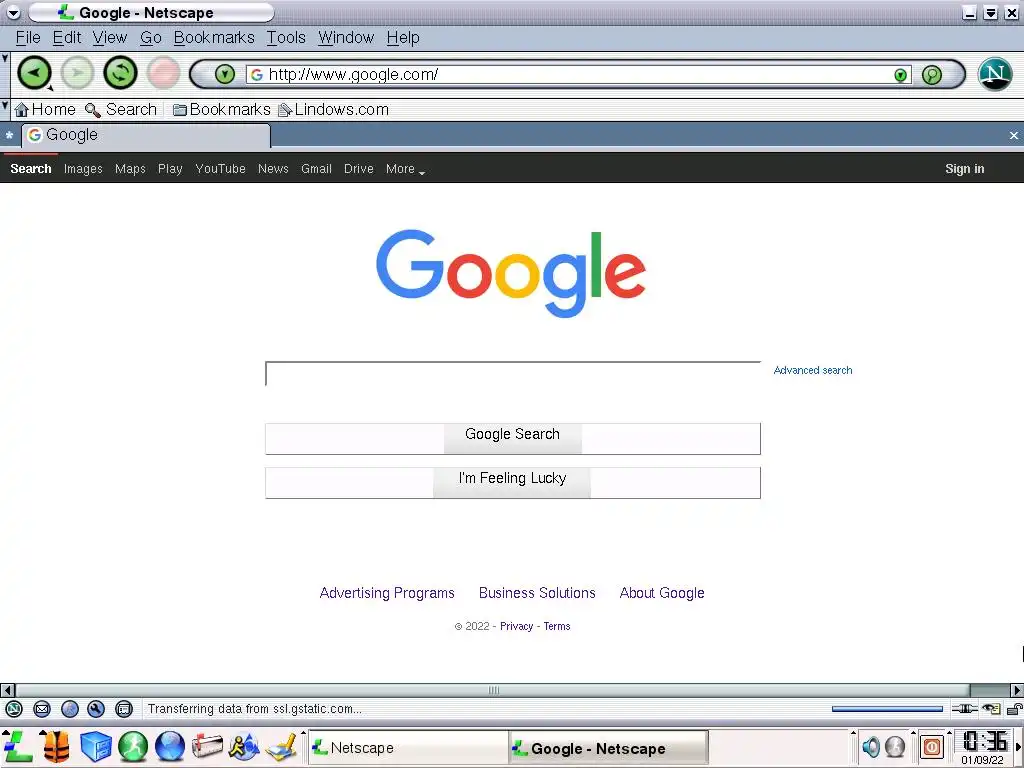Viewport: 1024px width, 768px height.
Task: Open the Advertising Programs link
Action: [387, 593]
